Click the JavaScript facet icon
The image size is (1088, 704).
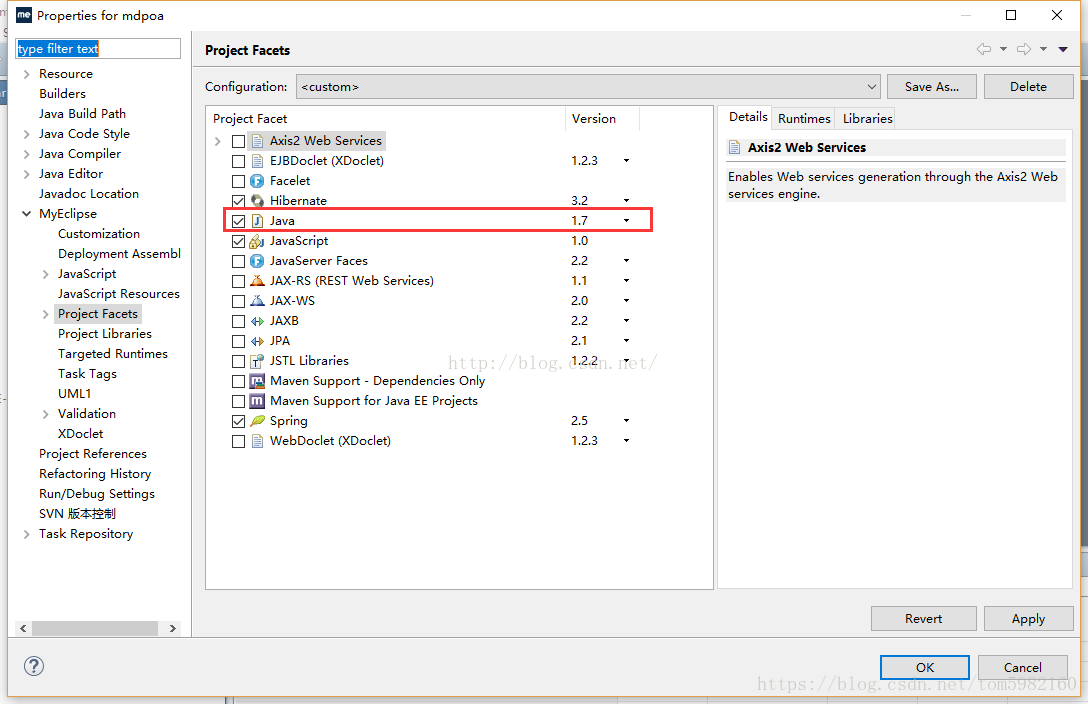point(257,241)
